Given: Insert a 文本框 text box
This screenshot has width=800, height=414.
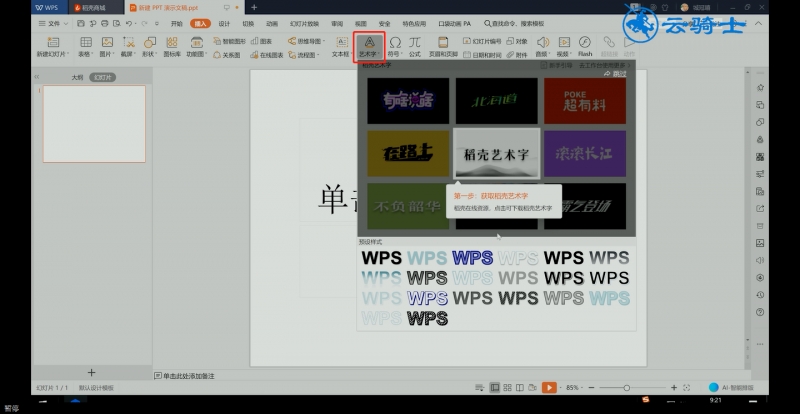Looking at the screenshot, I should click(341, 46).
